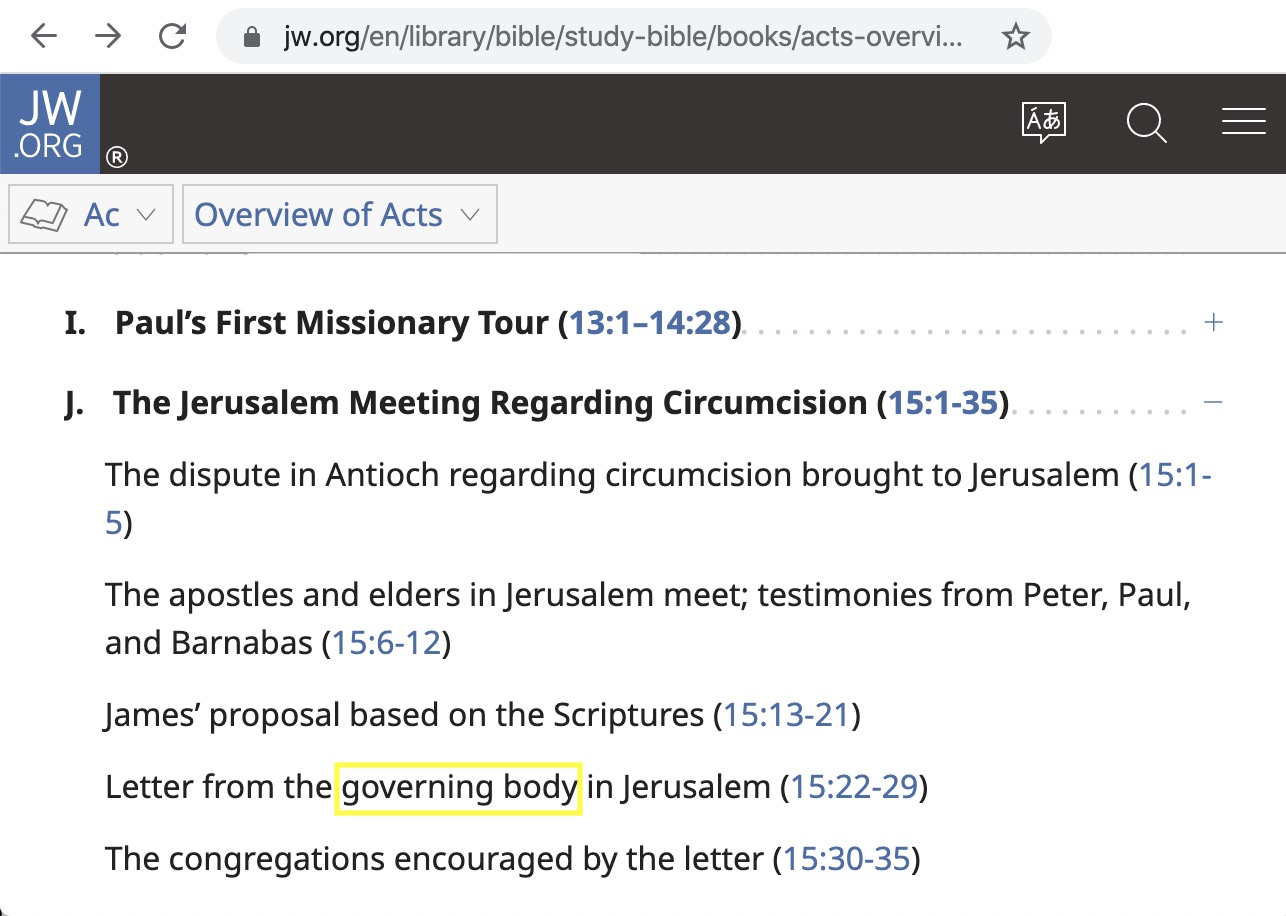Open the 15:22-29 verse link
This screenshot has height=916, width=1286.
(854, 787)
